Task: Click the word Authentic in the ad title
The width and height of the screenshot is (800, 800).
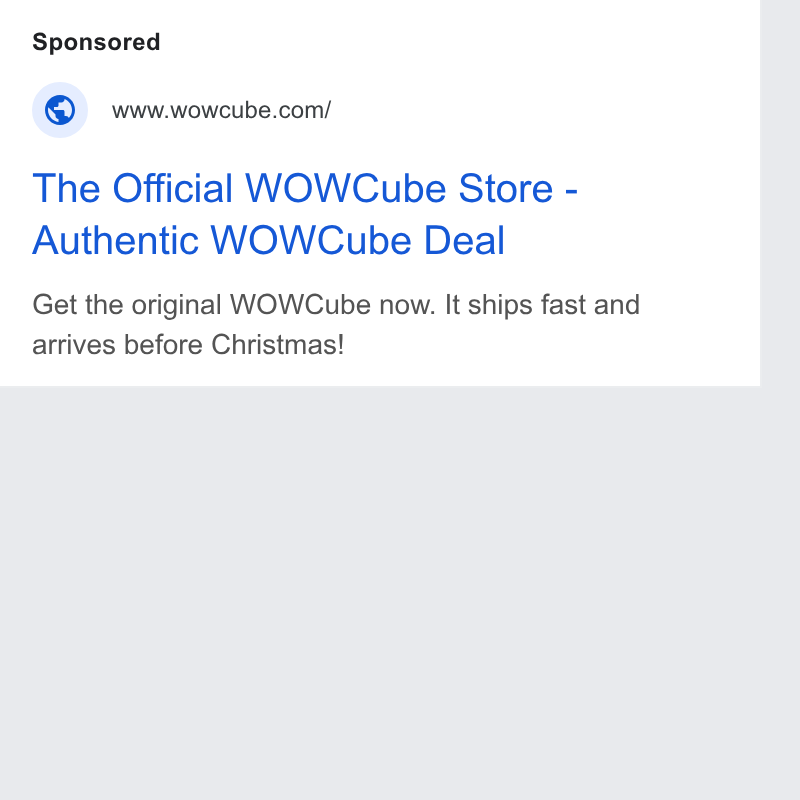Action: [115, 240]
